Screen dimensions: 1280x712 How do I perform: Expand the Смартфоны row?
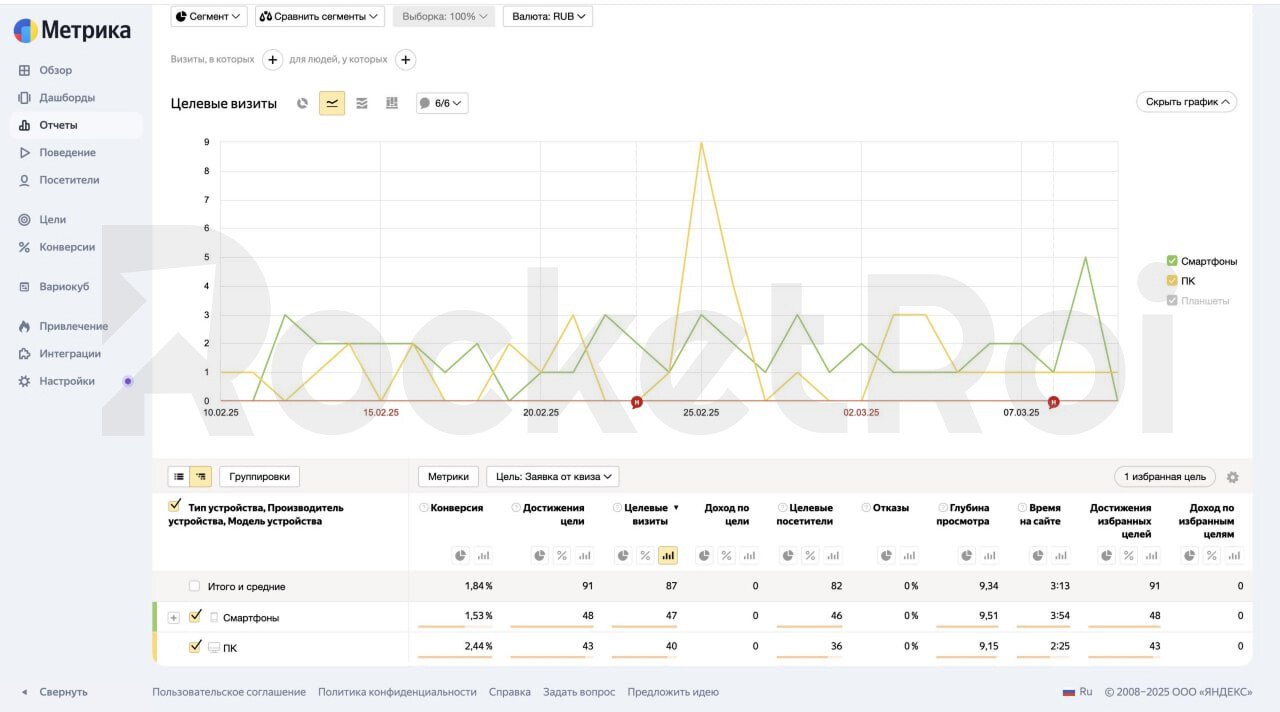pos(174,618)
